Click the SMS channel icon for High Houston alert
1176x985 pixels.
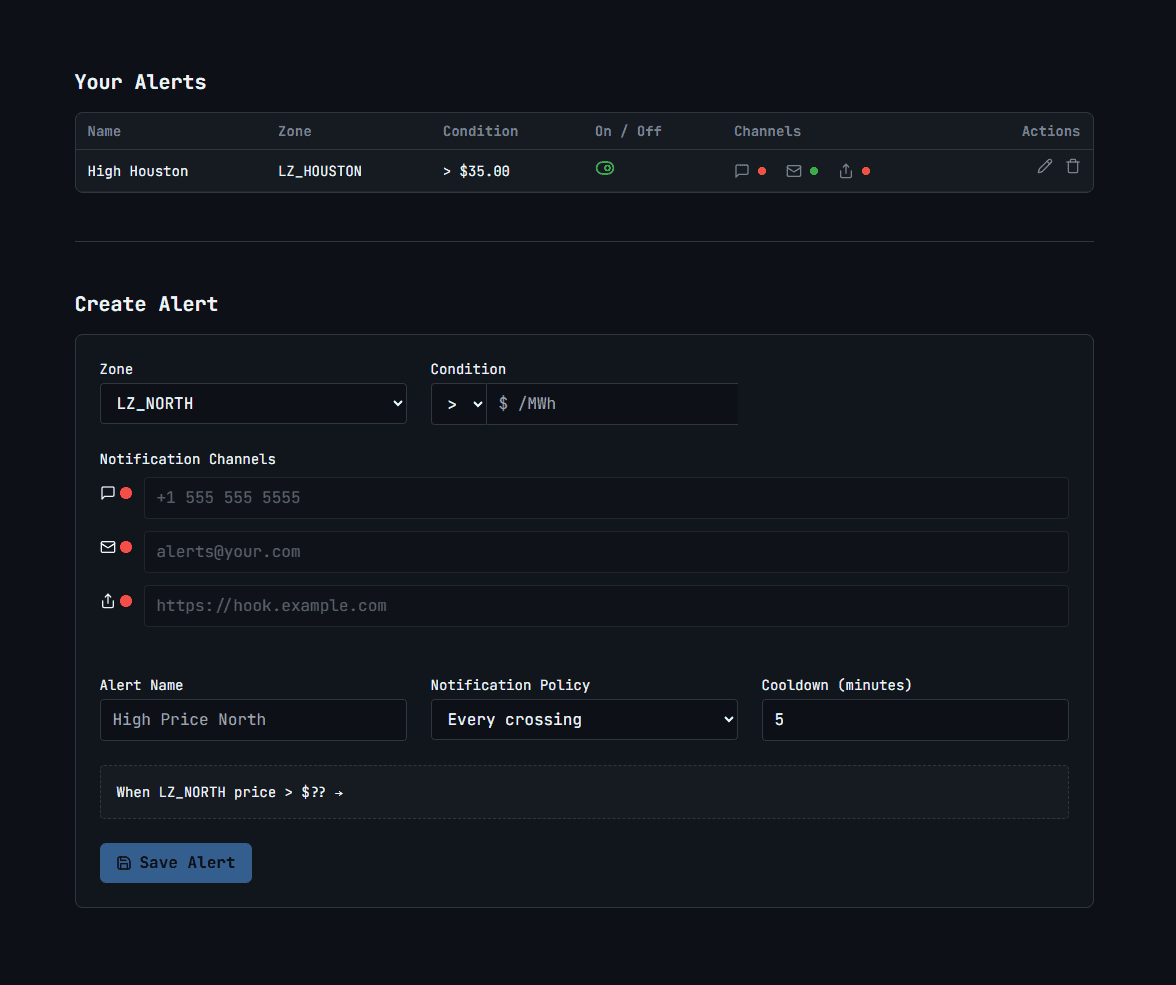[741, 170]
